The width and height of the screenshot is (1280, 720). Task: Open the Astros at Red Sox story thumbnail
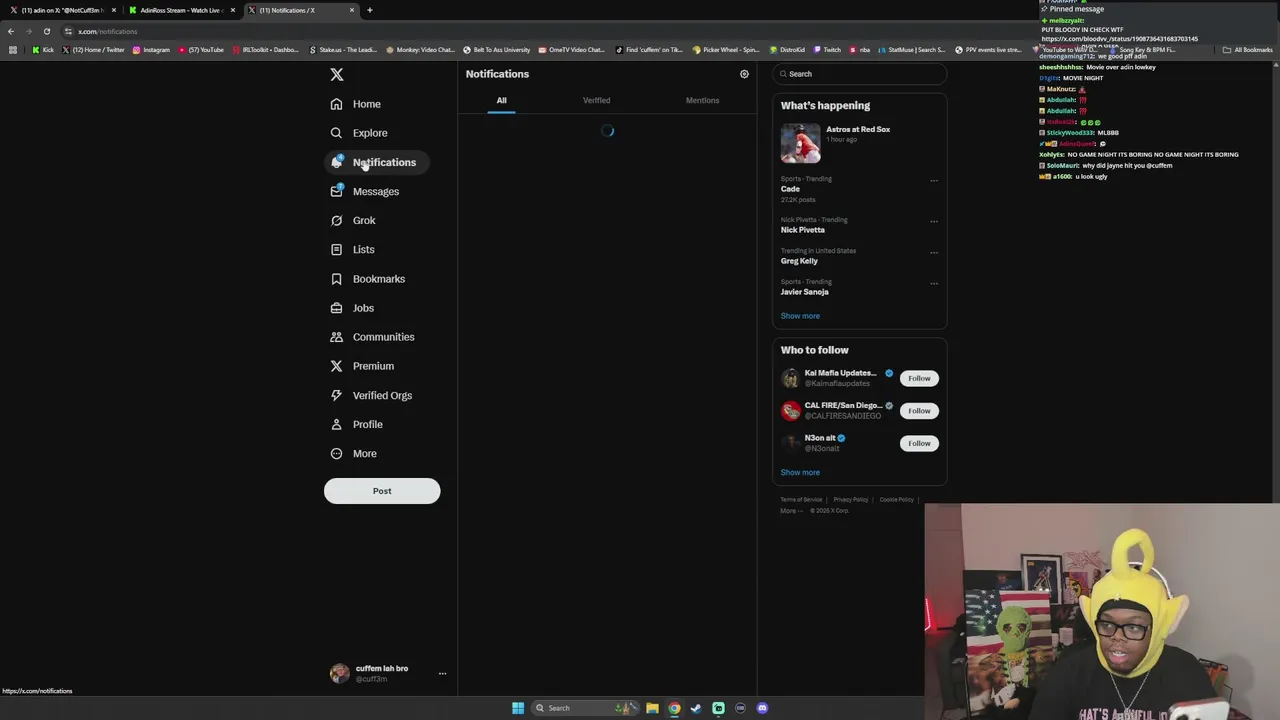[x=801, y=143]
